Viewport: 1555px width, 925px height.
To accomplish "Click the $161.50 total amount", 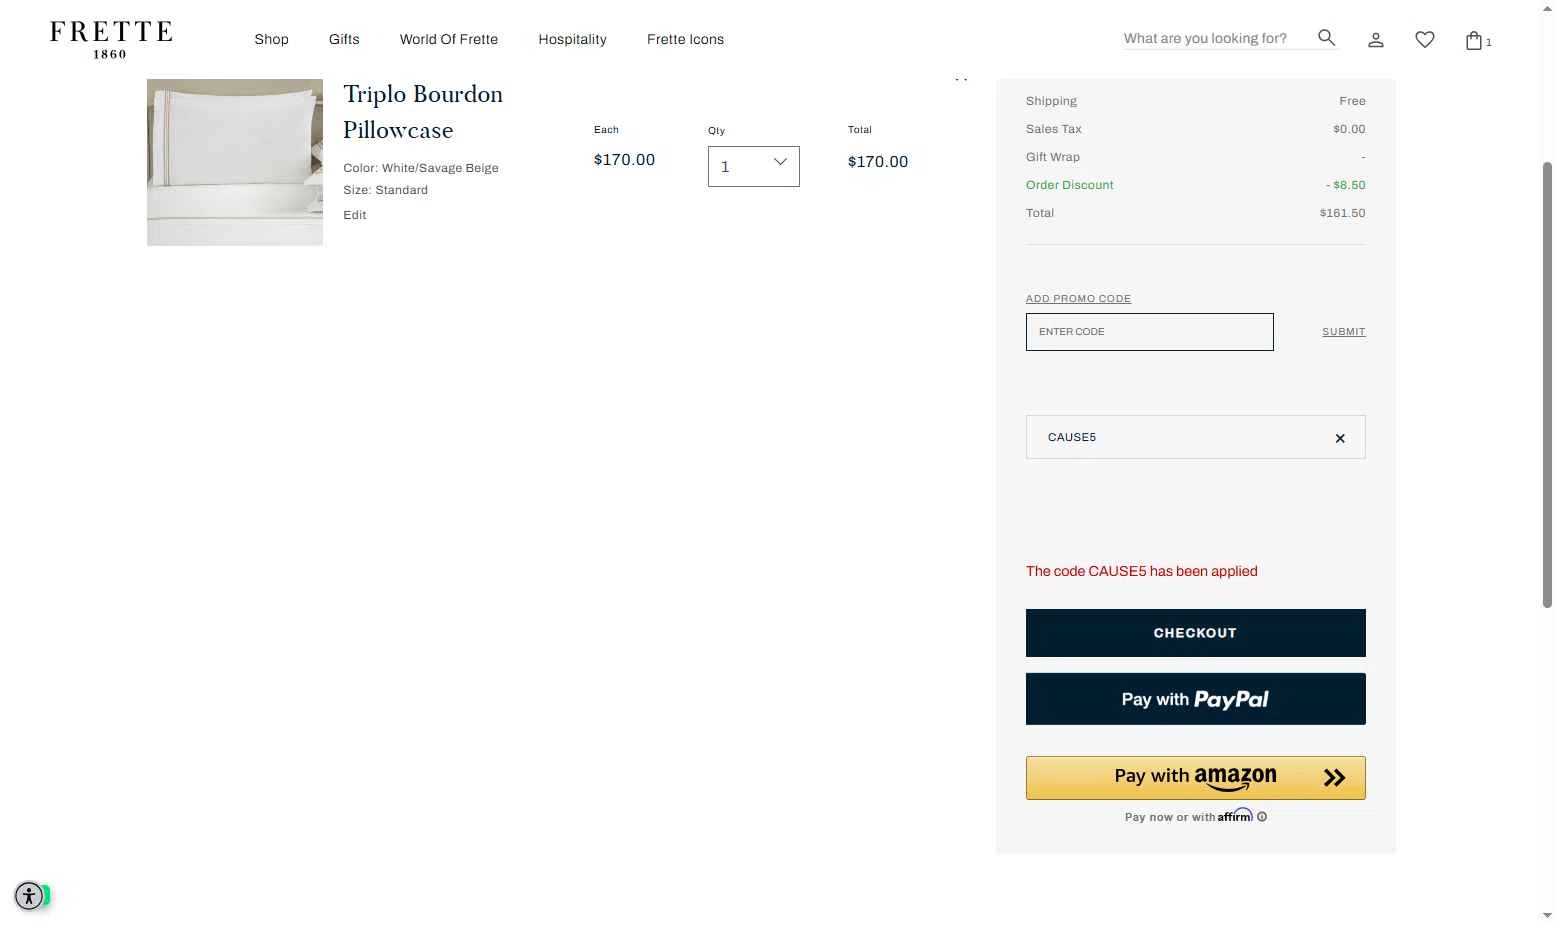I will click(x=1342, y=213).
